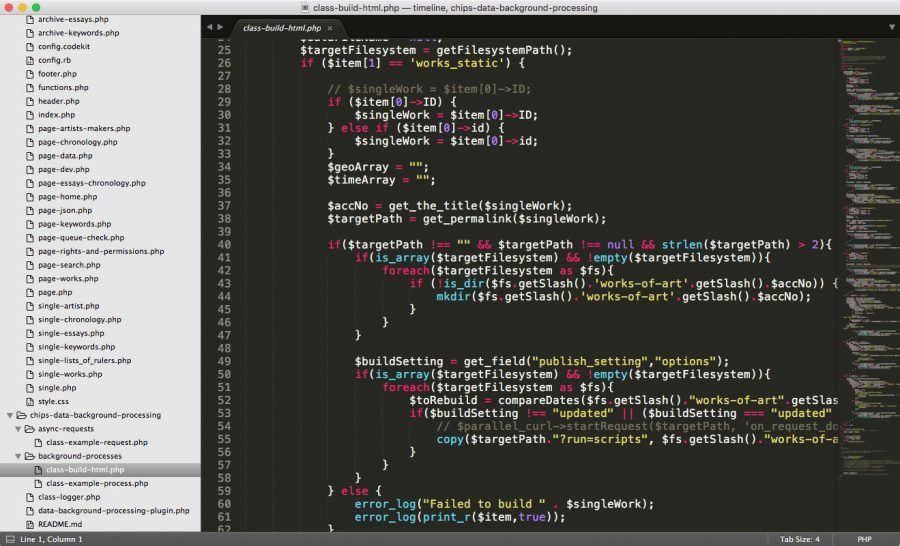Collapse the chips-data-background-processing folder
900x546 pixels.
tap(9, 415)
